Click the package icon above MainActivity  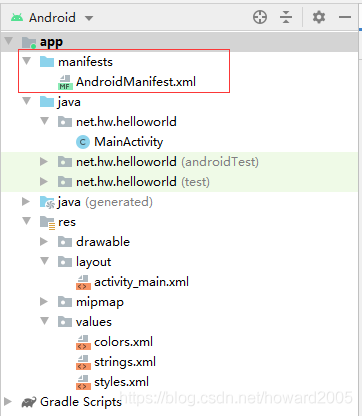point(65,122)
